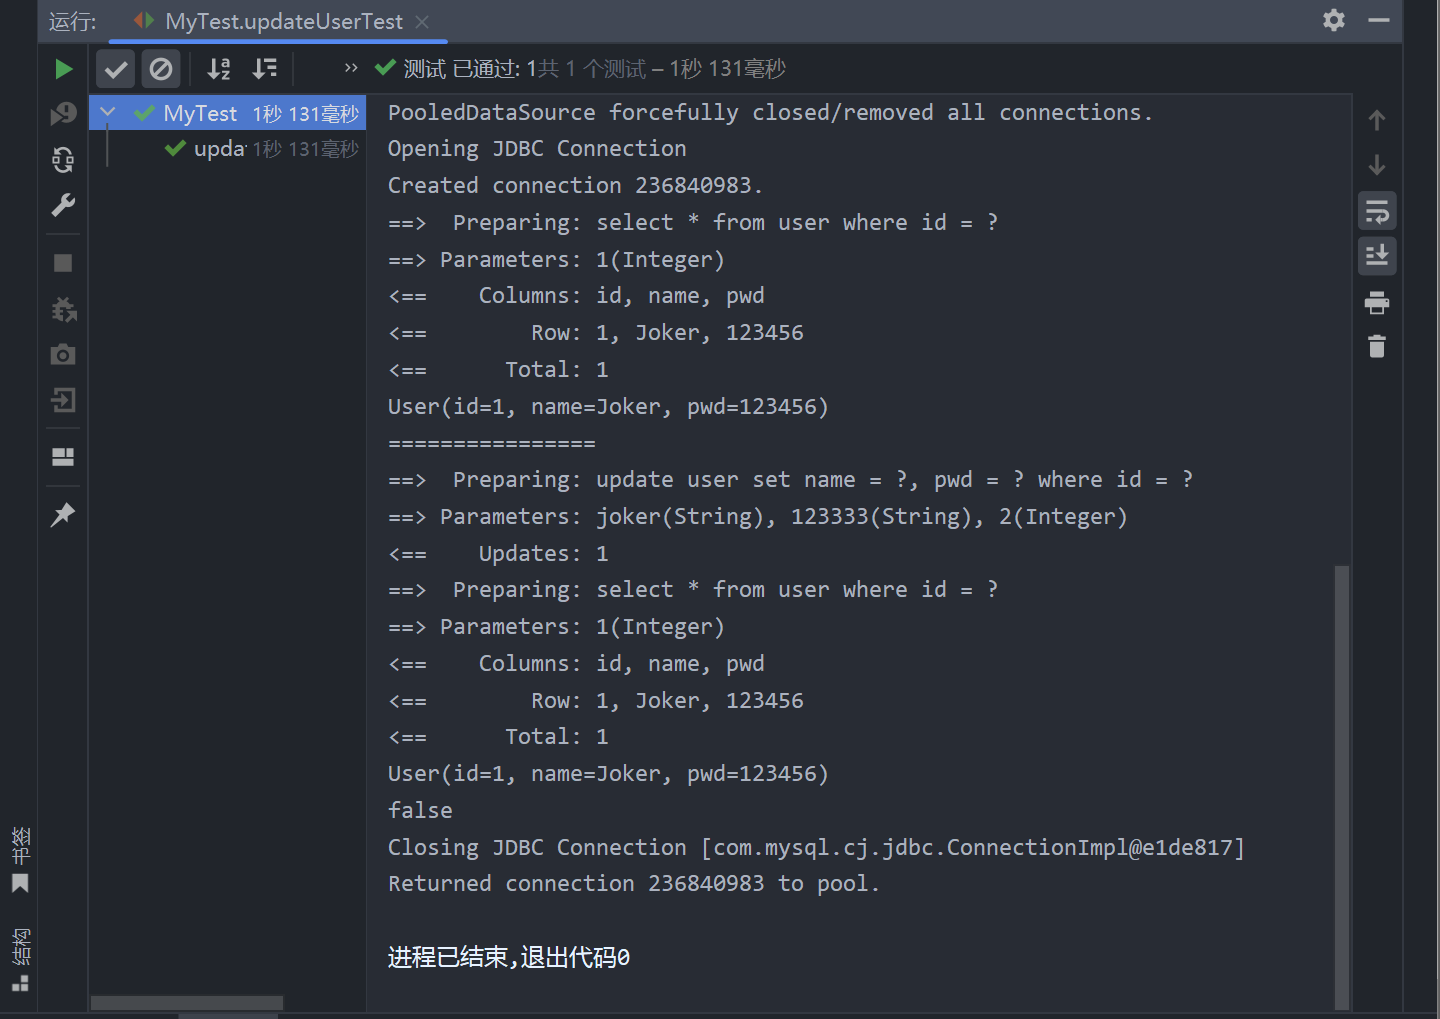
Task: Toggle show passed tests checkmark
Action: pos(116,69)
